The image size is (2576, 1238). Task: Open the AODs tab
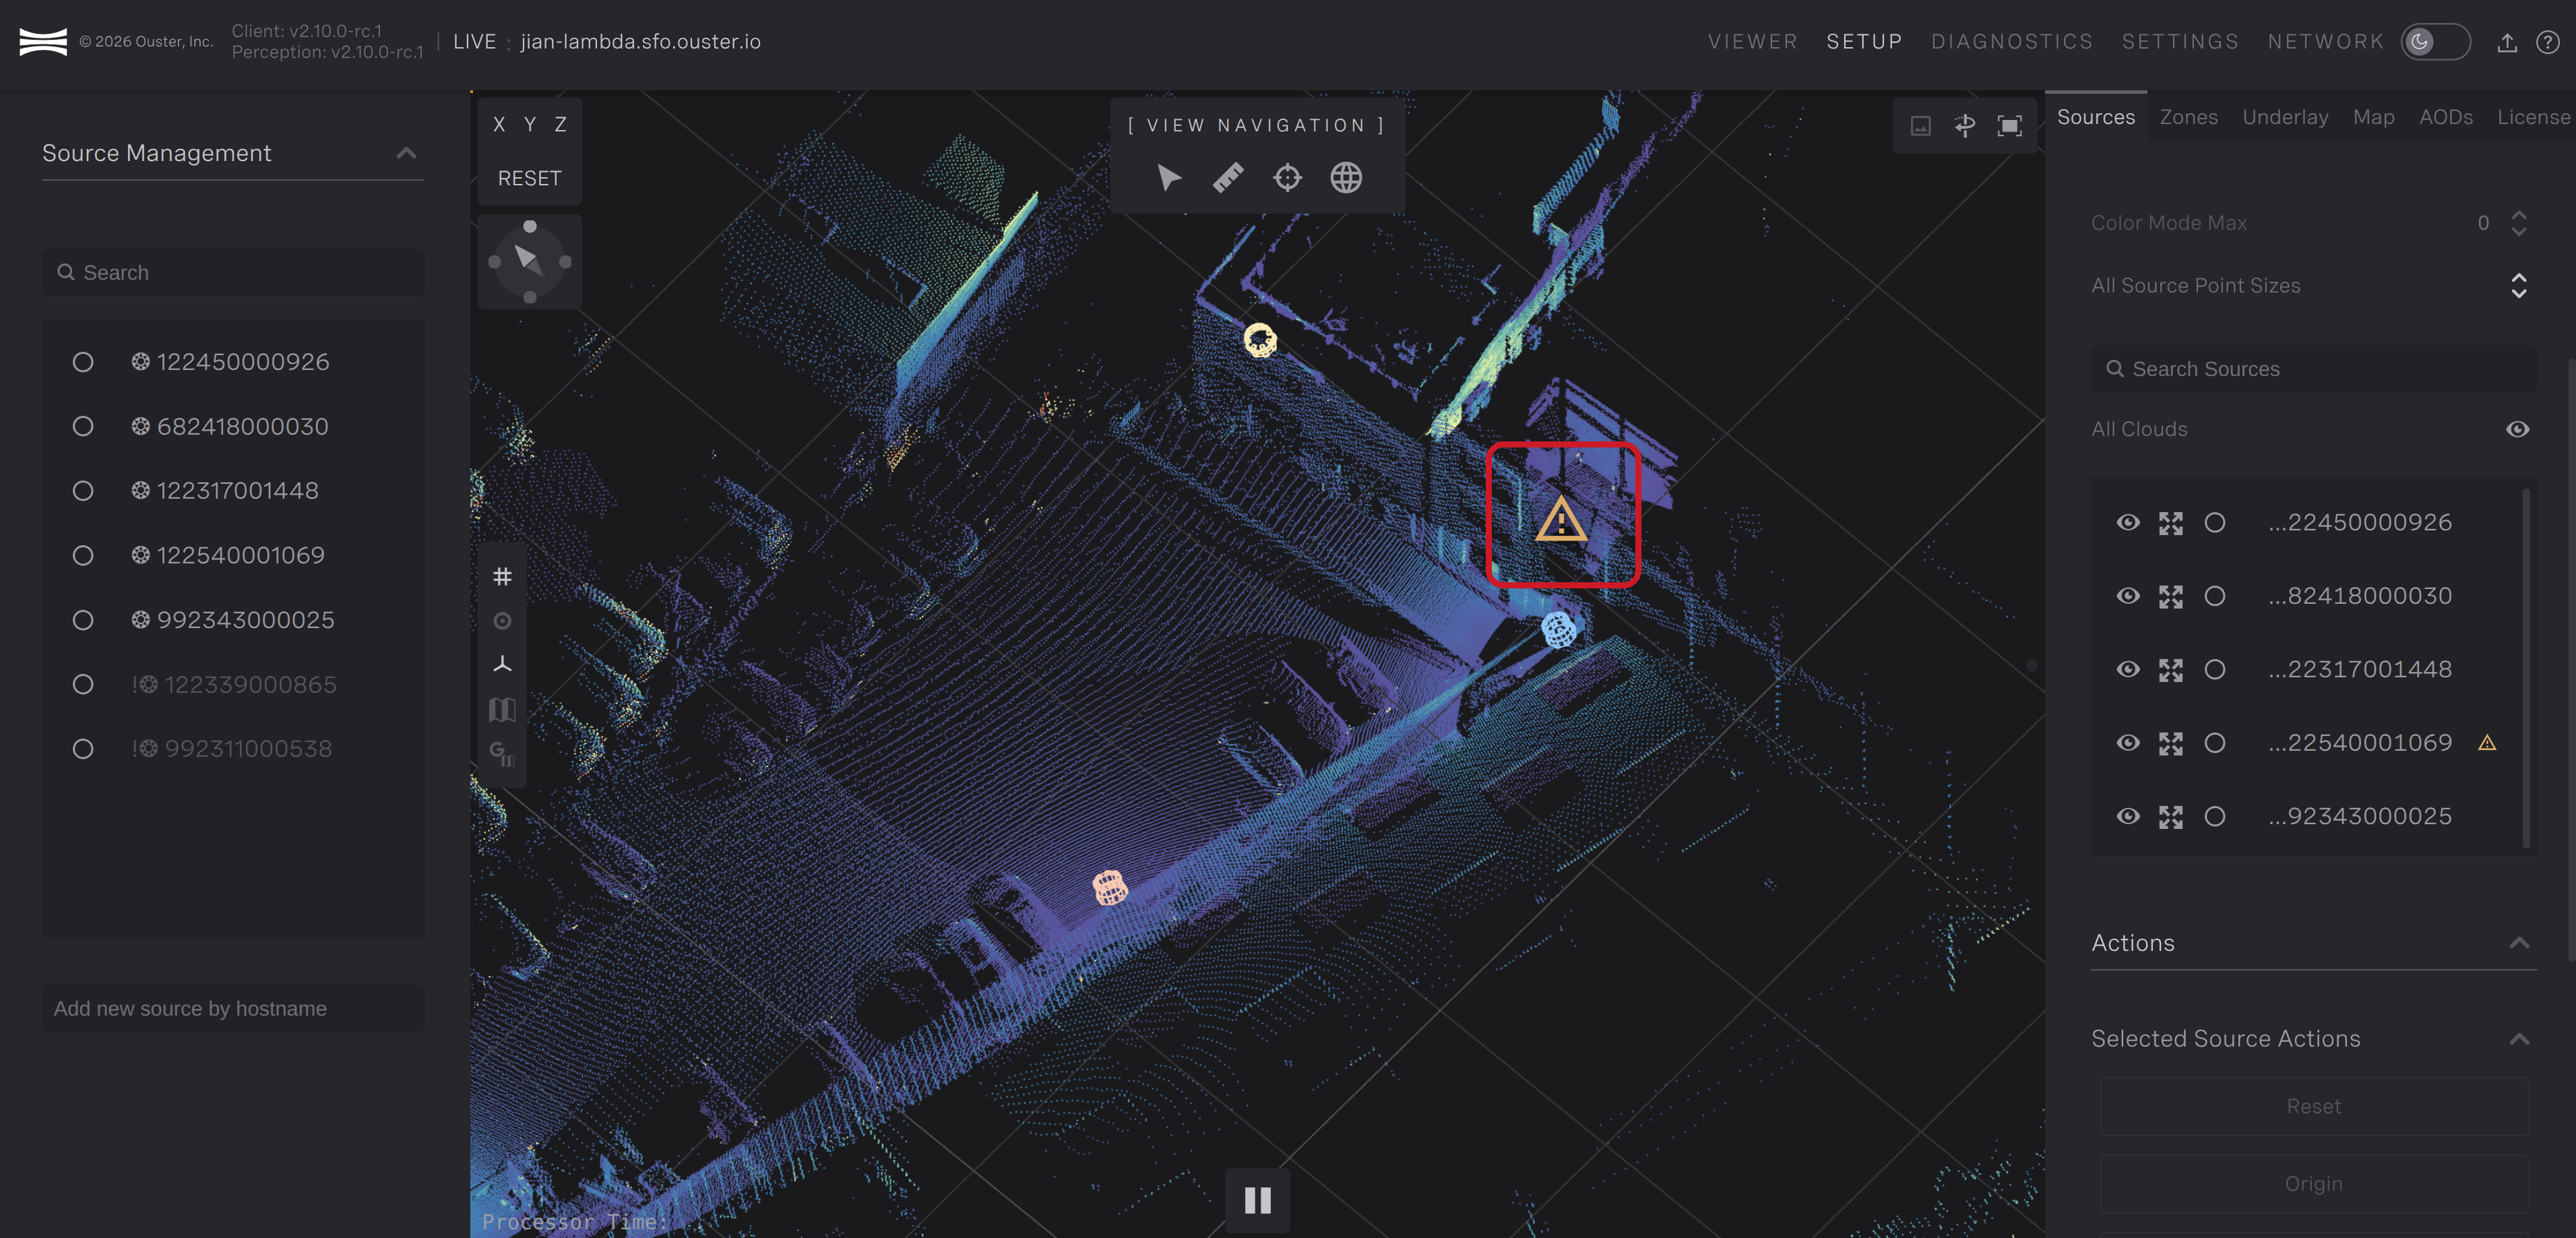[2445, 117]
